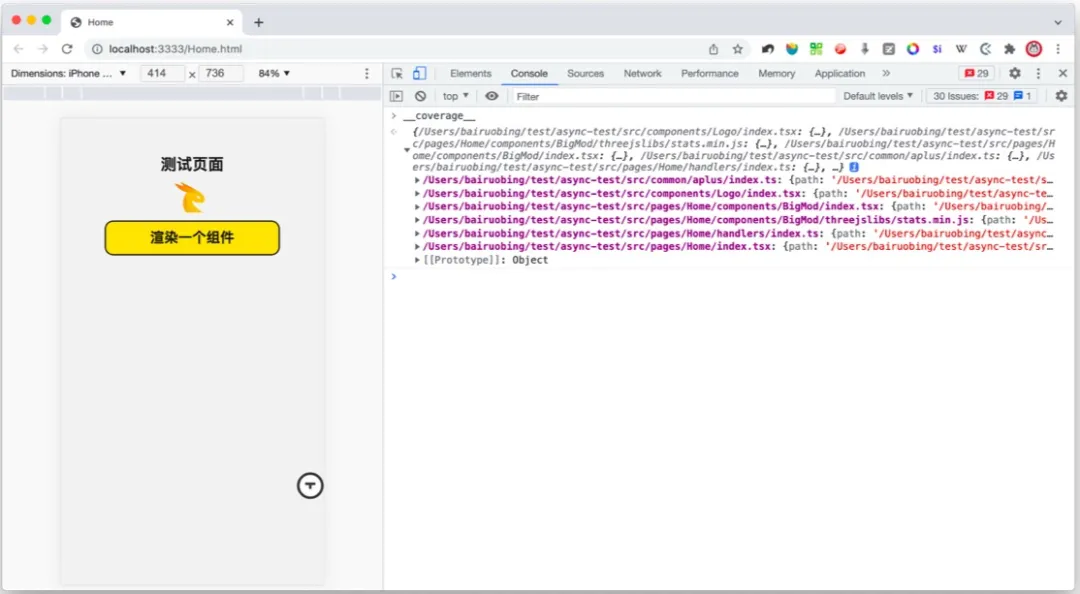Expand the [[Prototype]]: Object entry
The image size is (1080, 594).
click(x=417, y=260)
